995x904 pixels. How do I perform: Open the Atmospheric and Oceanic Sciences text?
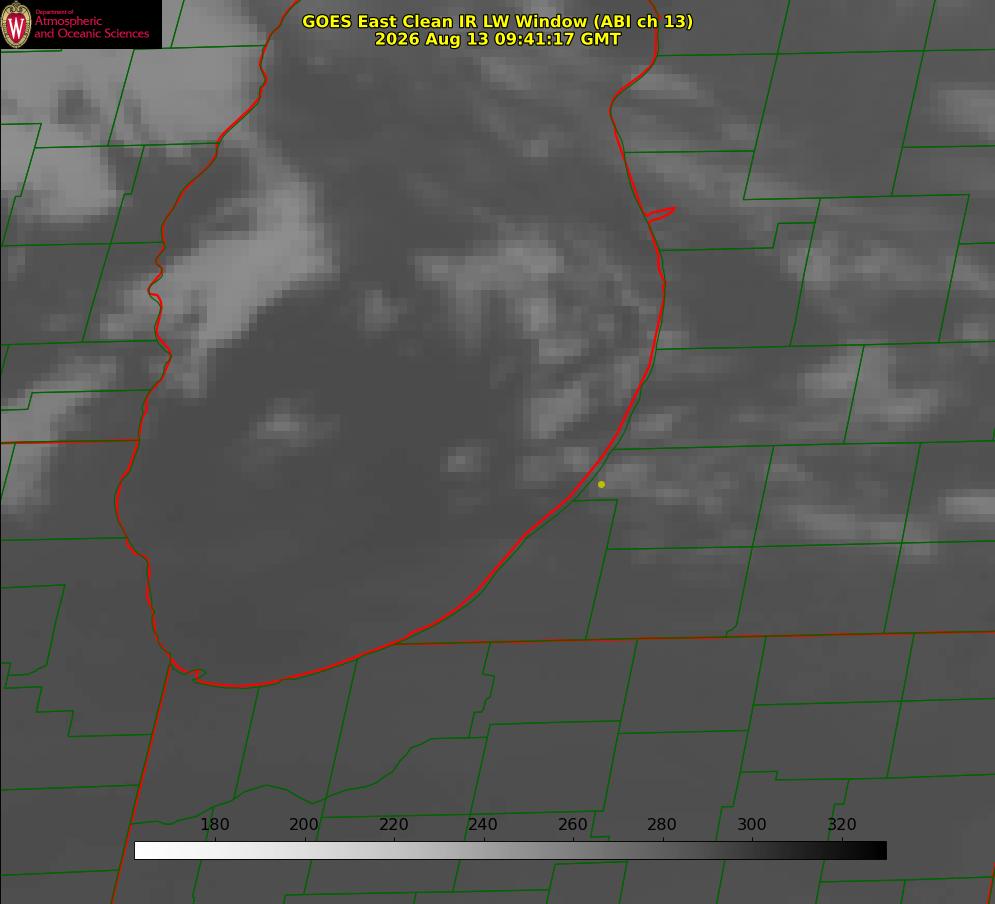coord(91,27)
